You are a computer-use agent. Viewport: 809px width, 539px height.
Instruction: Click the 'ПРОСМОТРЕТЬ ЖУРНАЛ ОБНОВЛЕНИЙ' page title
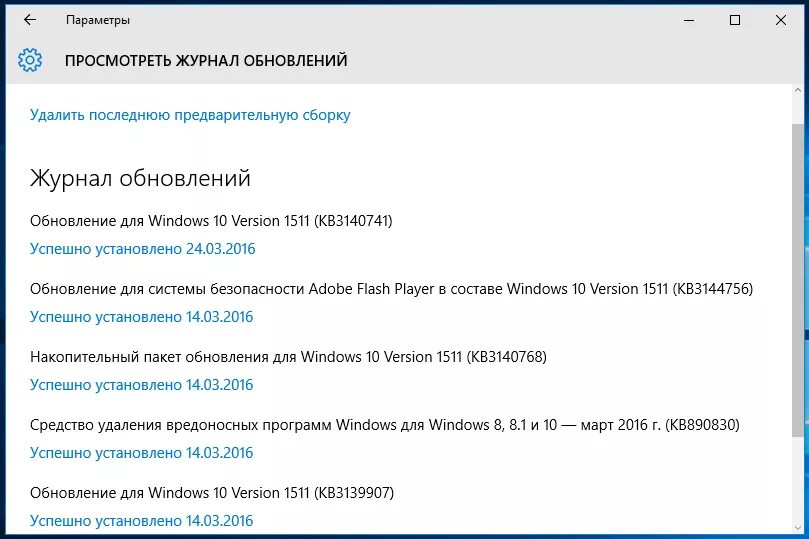coord(206,60)
